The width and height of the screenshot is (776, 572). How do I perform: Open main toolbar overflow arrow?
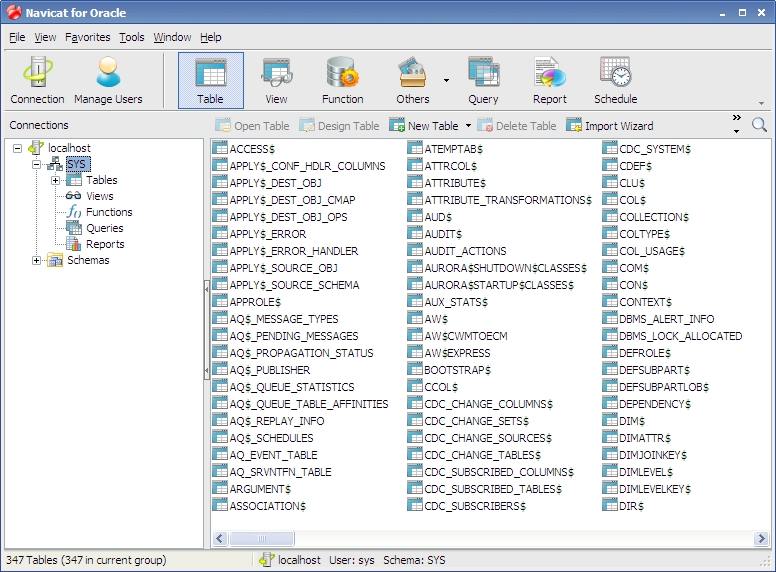pos(761,103)
